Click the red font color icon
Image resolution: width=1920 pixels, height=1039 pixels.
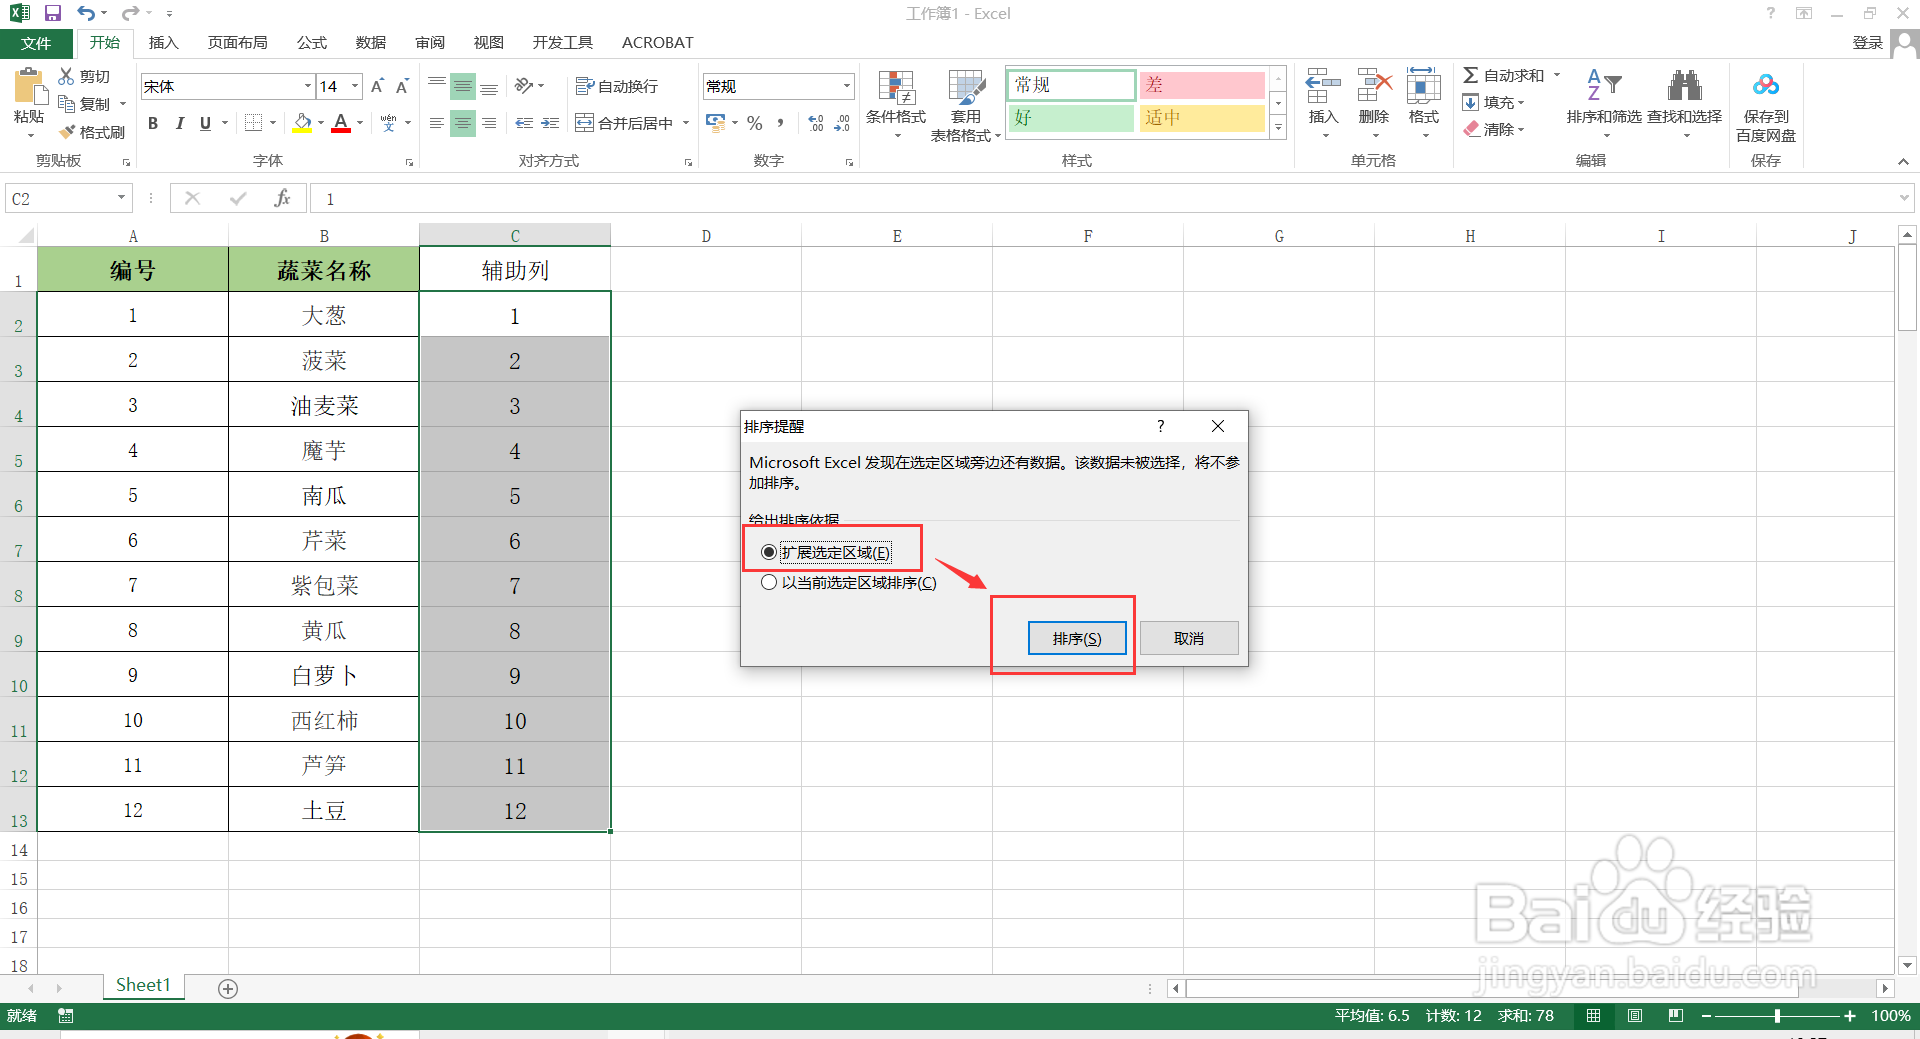[341, 123]
